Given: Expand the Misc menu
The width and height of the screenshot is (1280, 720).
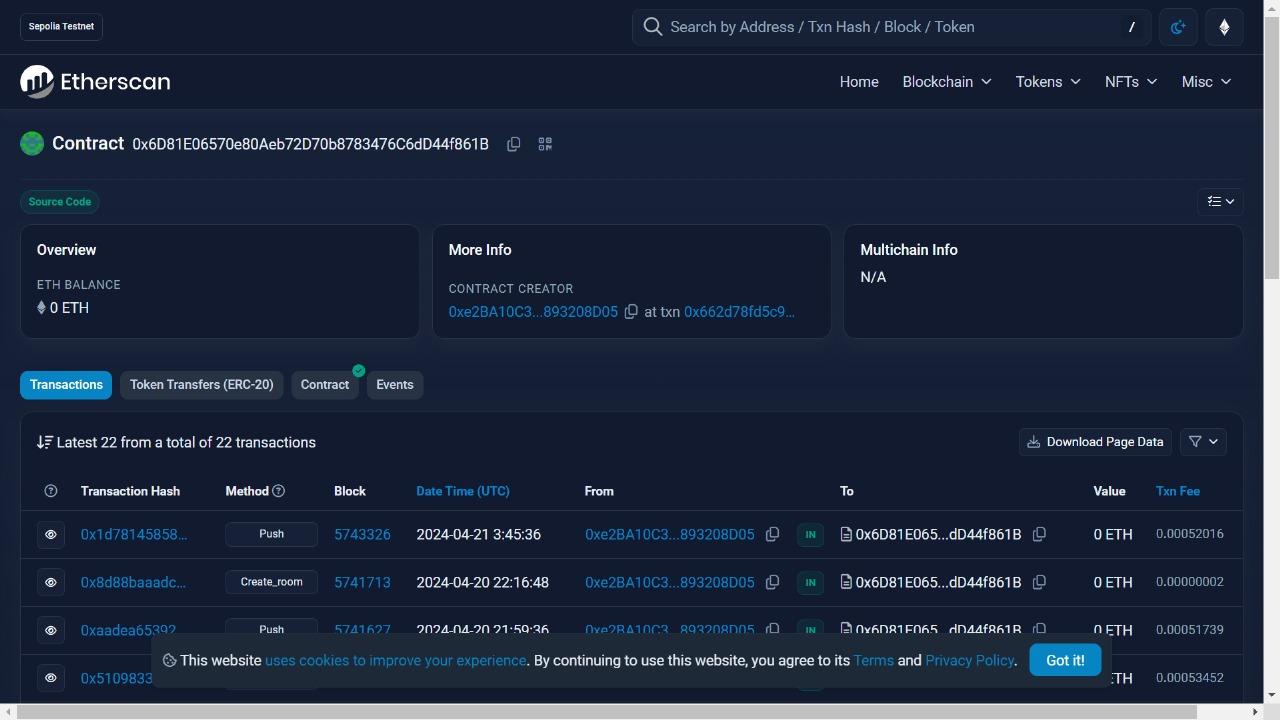Looking at the screenshot, I should pyautogui.click(x=1206, y=82).
